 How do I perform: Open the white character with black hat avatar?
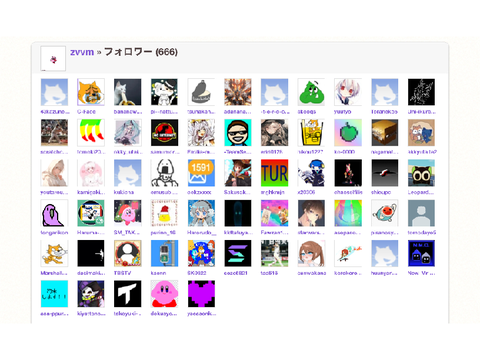(x=164, y=92)
